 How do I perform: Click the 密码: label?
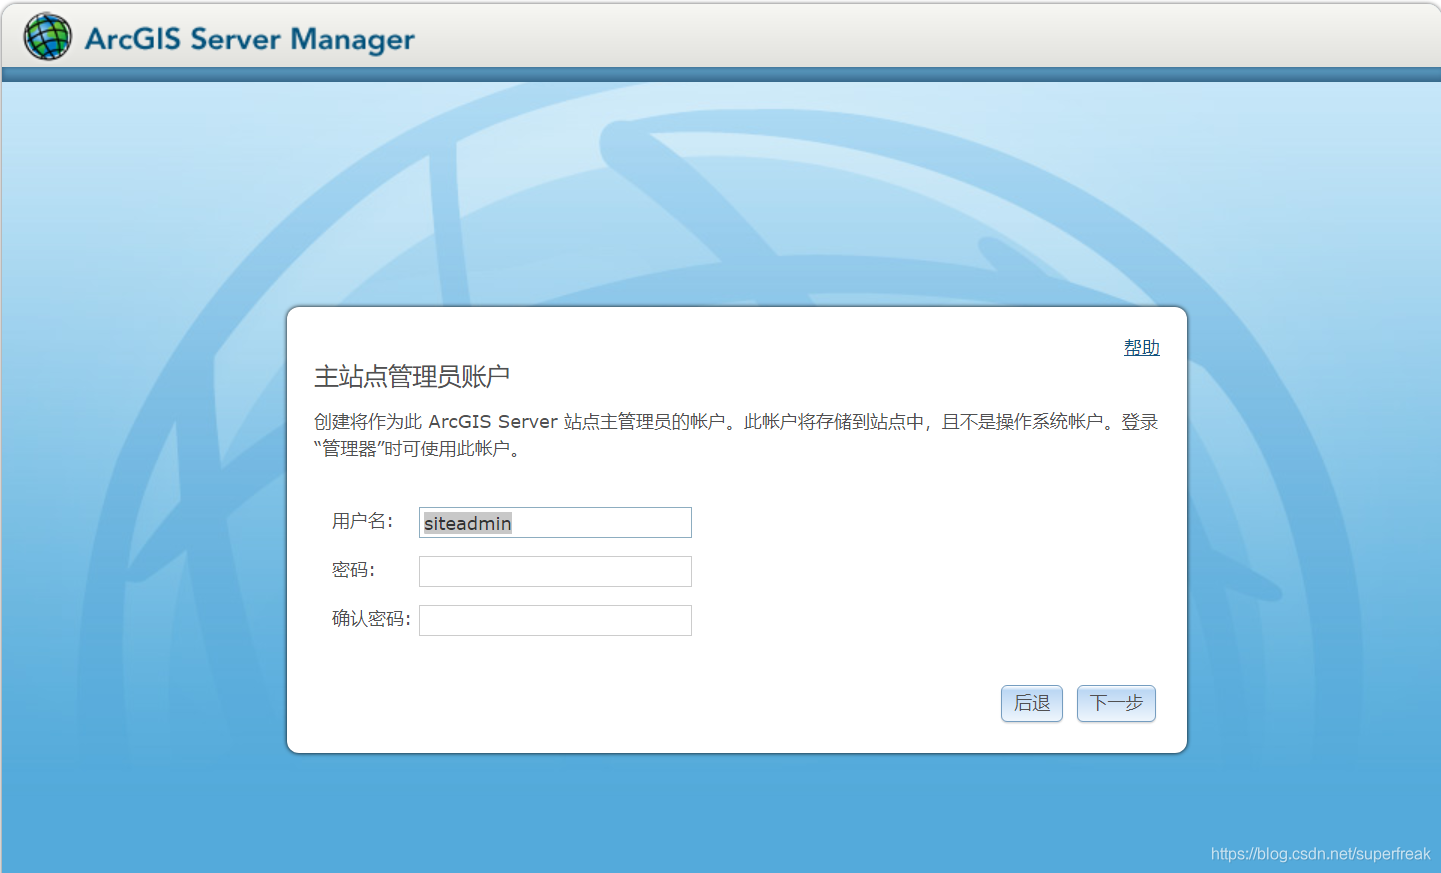[354, 570]
